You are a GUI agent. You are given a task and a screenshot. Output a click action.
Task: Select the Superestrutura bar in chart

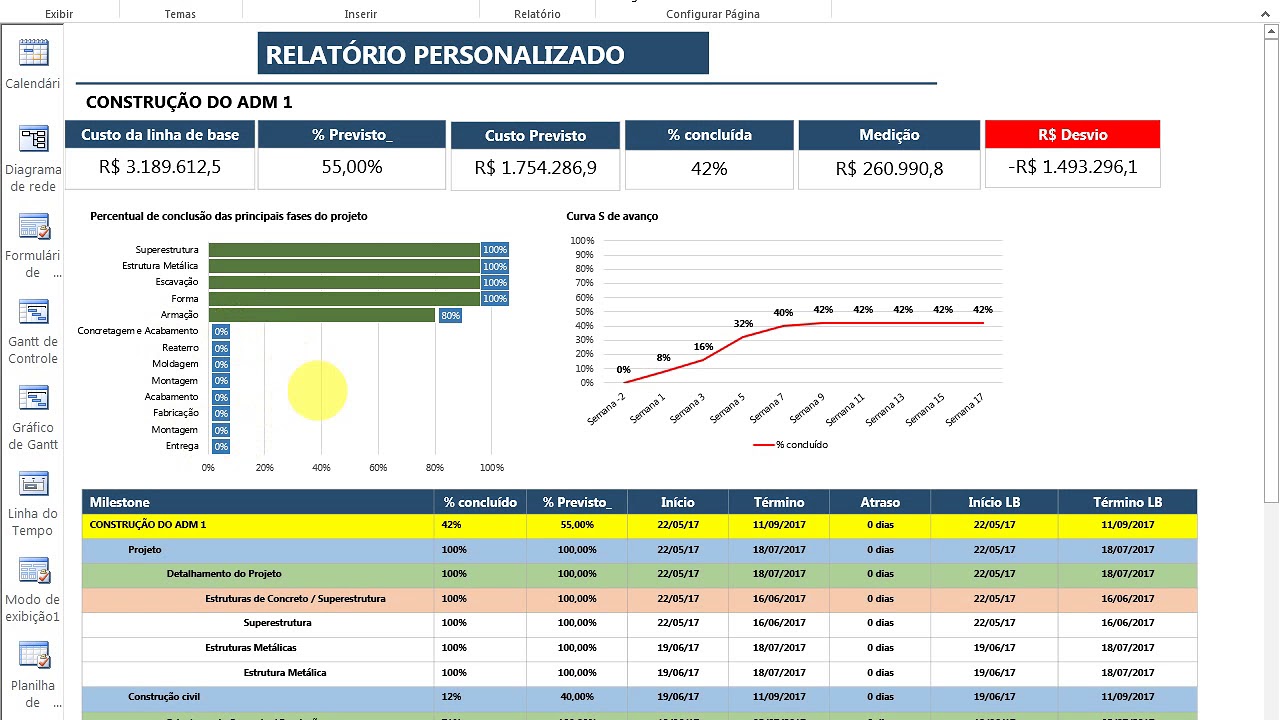[344, 250]
